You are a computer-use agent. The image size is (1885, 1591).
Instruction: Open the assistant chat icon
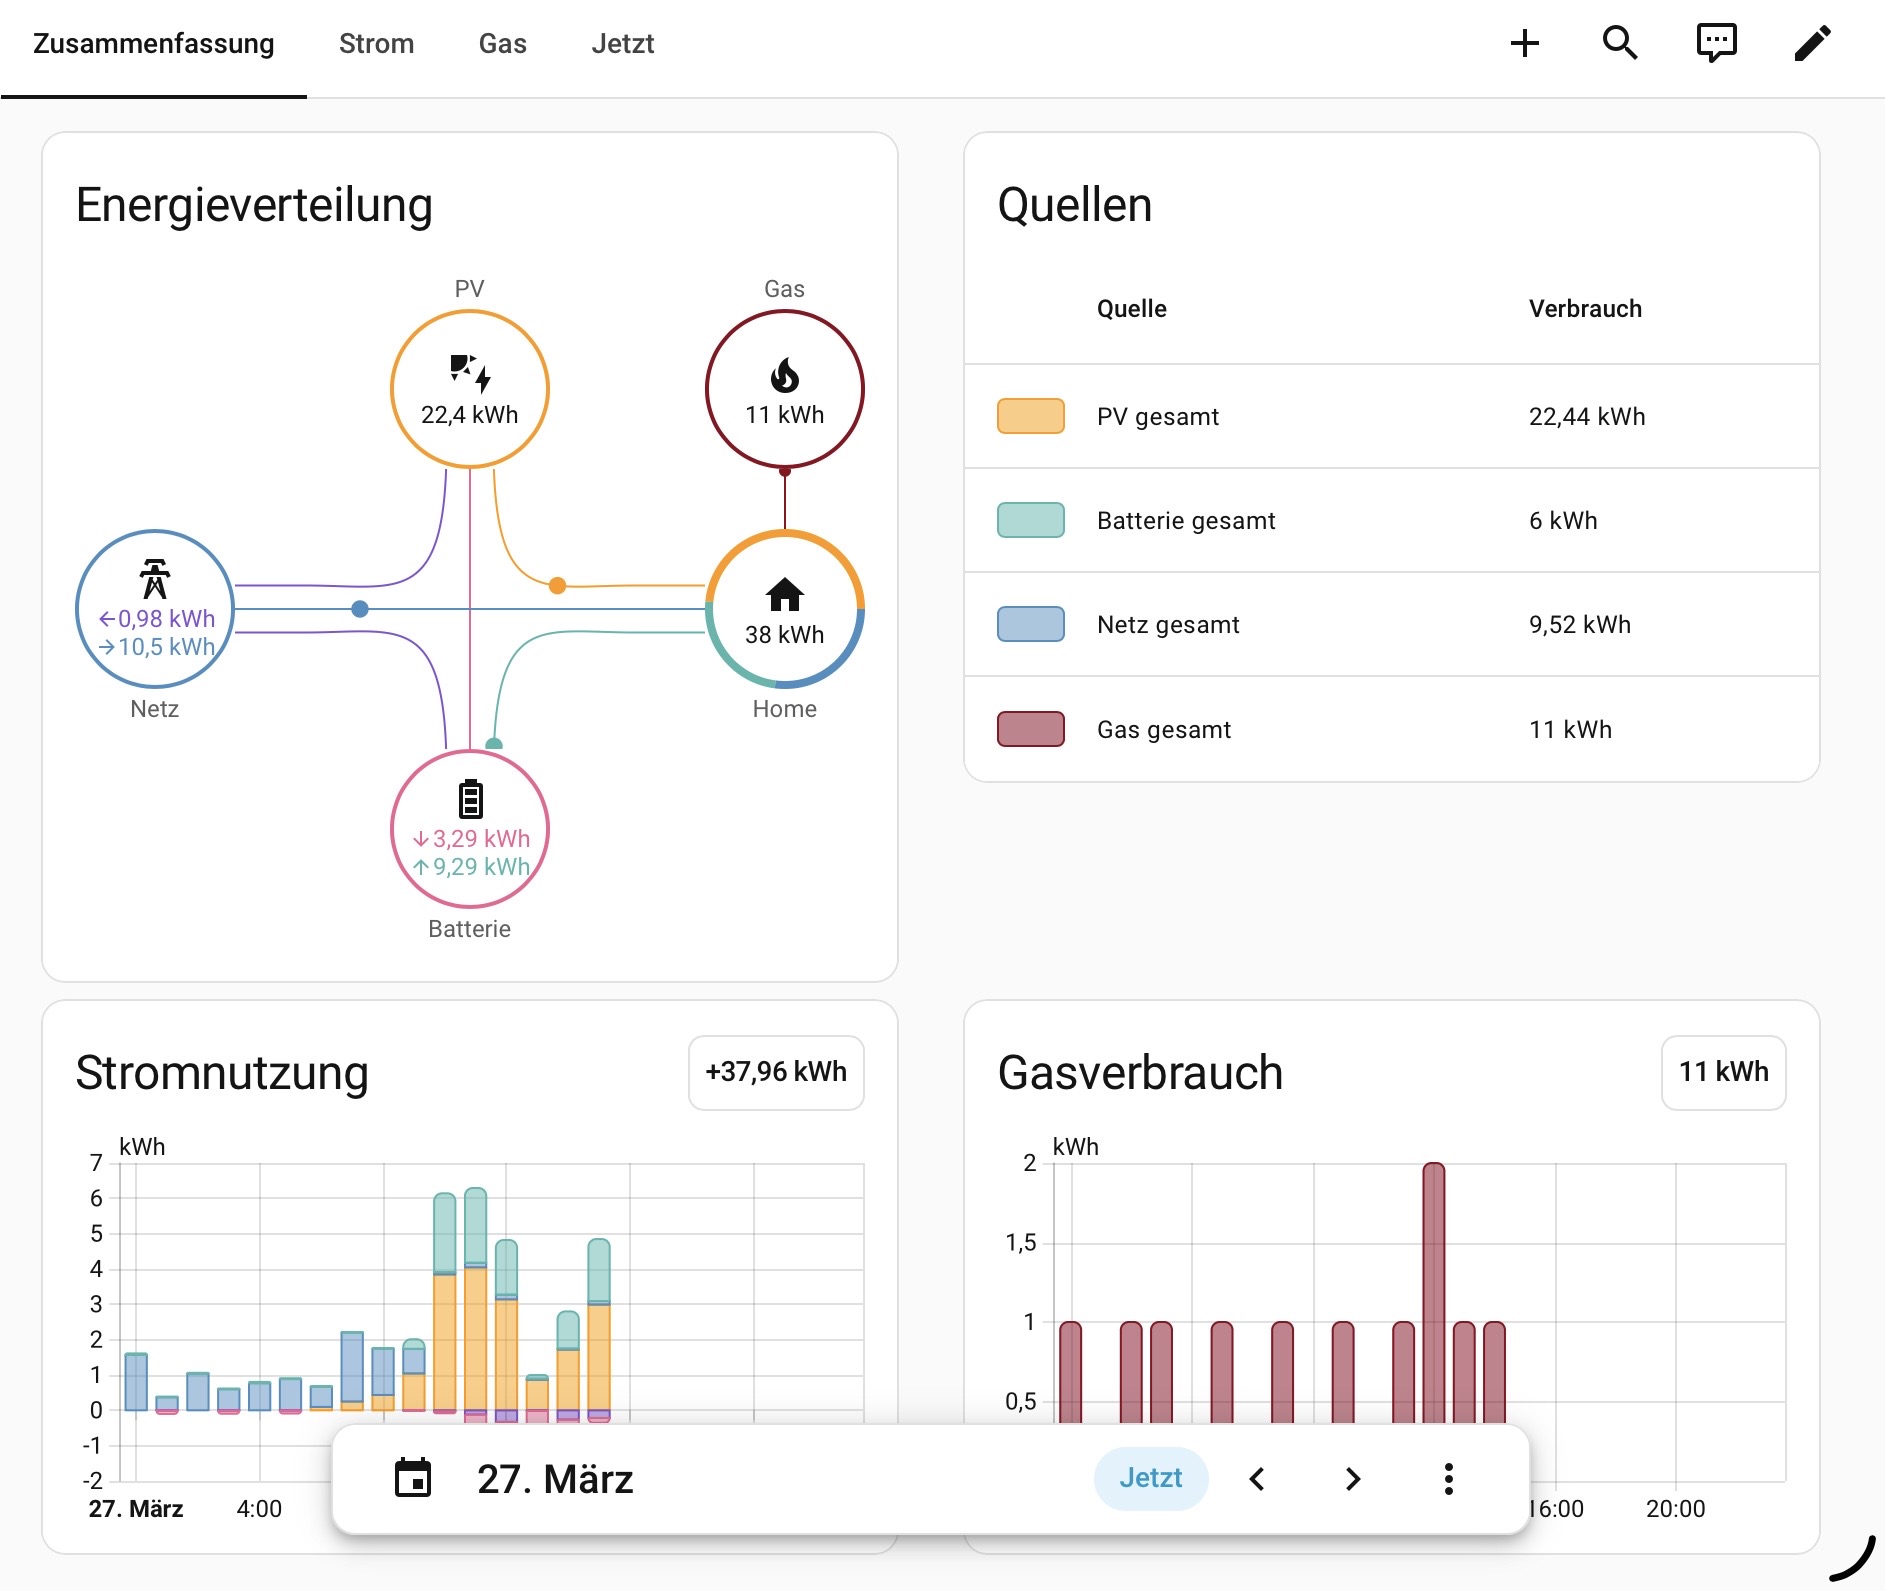(x=1716, y=43)
